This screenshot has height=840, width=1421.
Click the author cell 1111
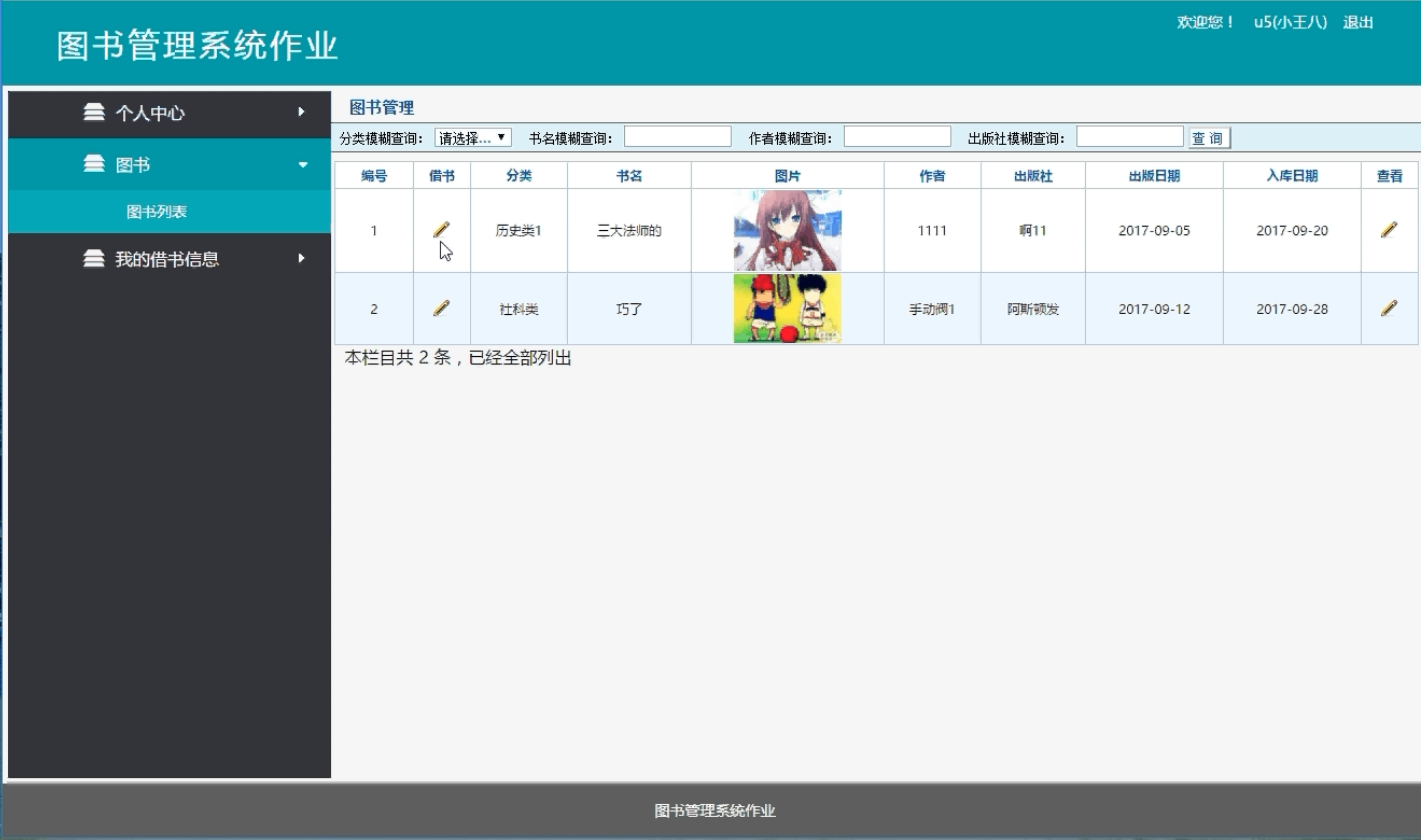click(933, 231)
